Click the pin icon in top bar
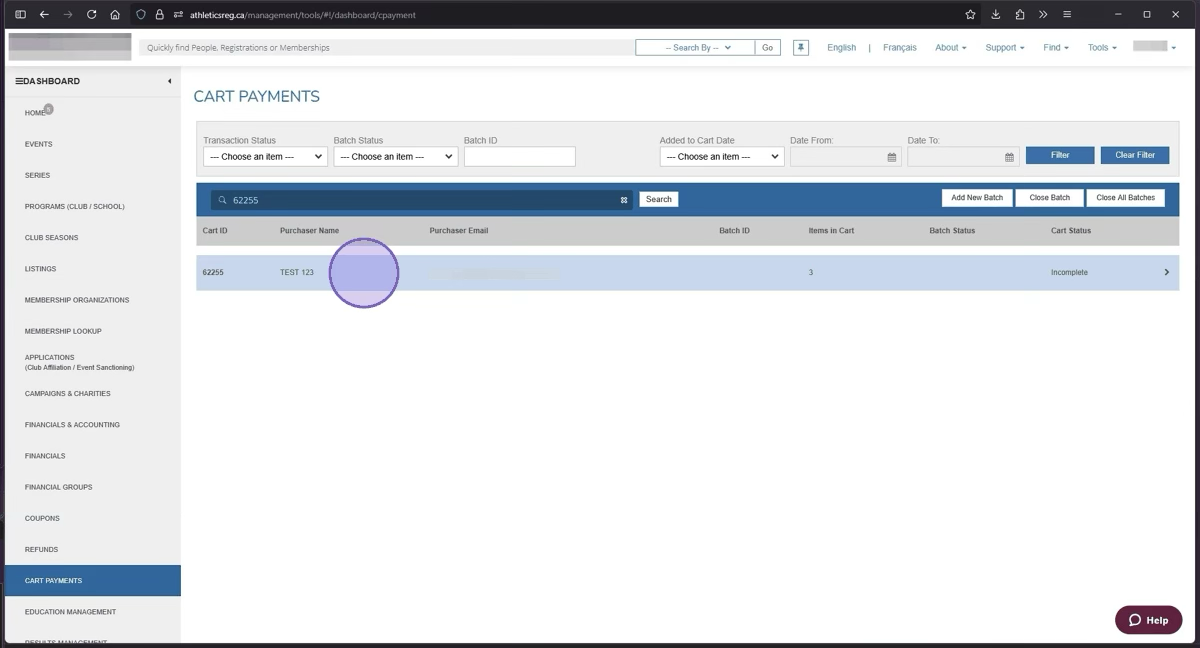The height and width of the screenshot is (648, 1200). 801,48
